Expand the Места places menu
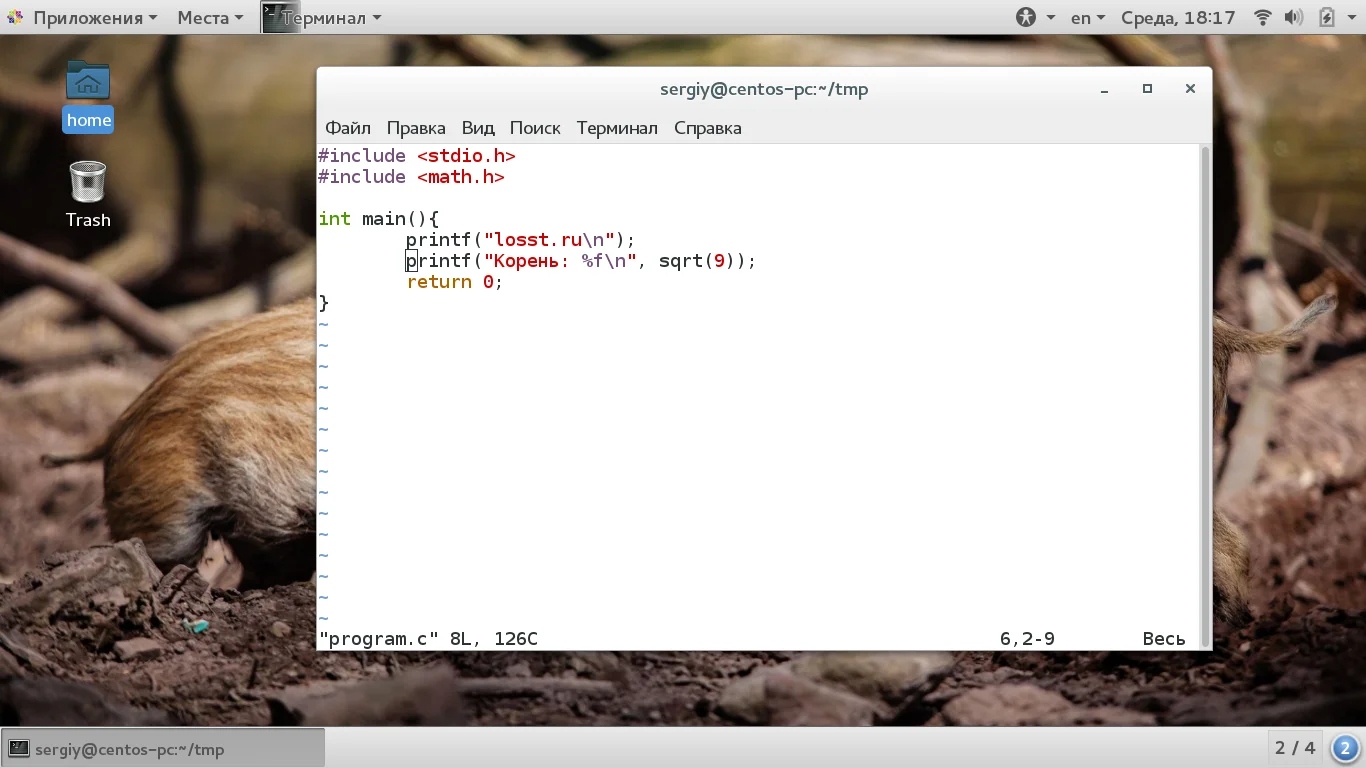 [210, 18]
